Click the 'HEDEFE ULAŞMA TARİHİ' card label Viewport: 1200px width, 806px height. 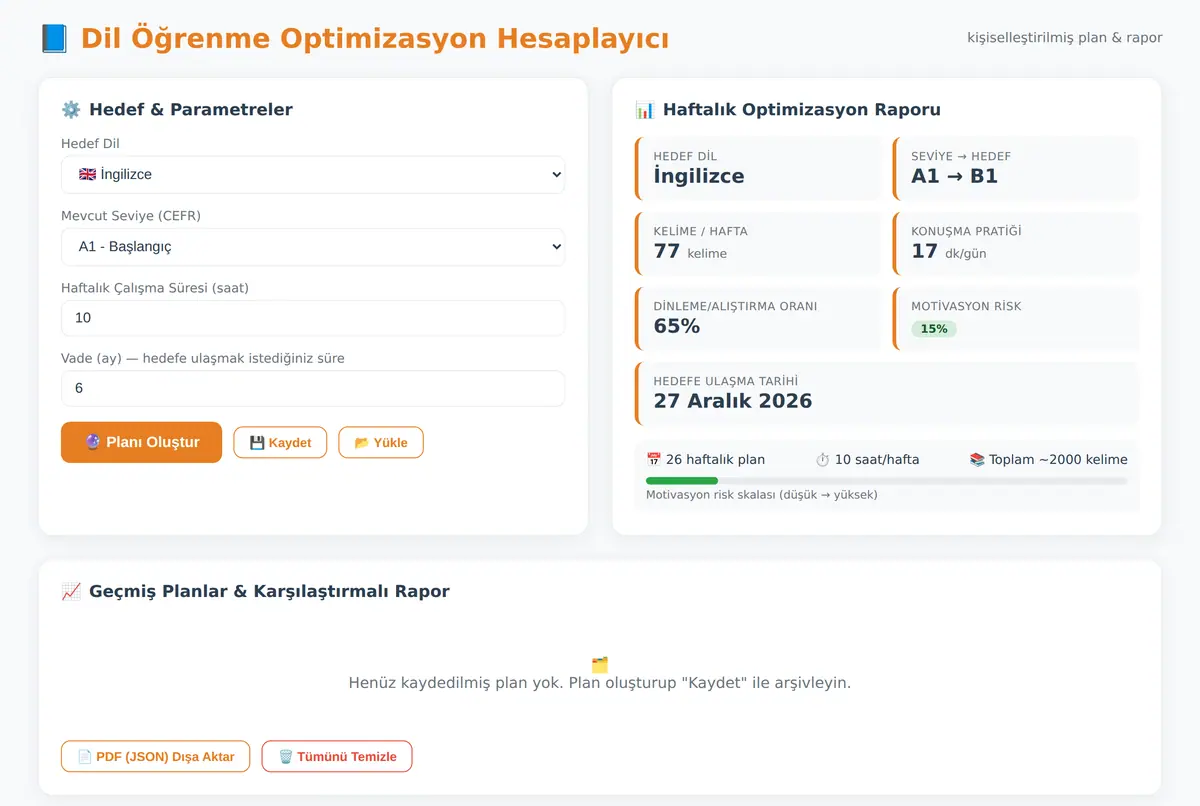coord(725,381)
